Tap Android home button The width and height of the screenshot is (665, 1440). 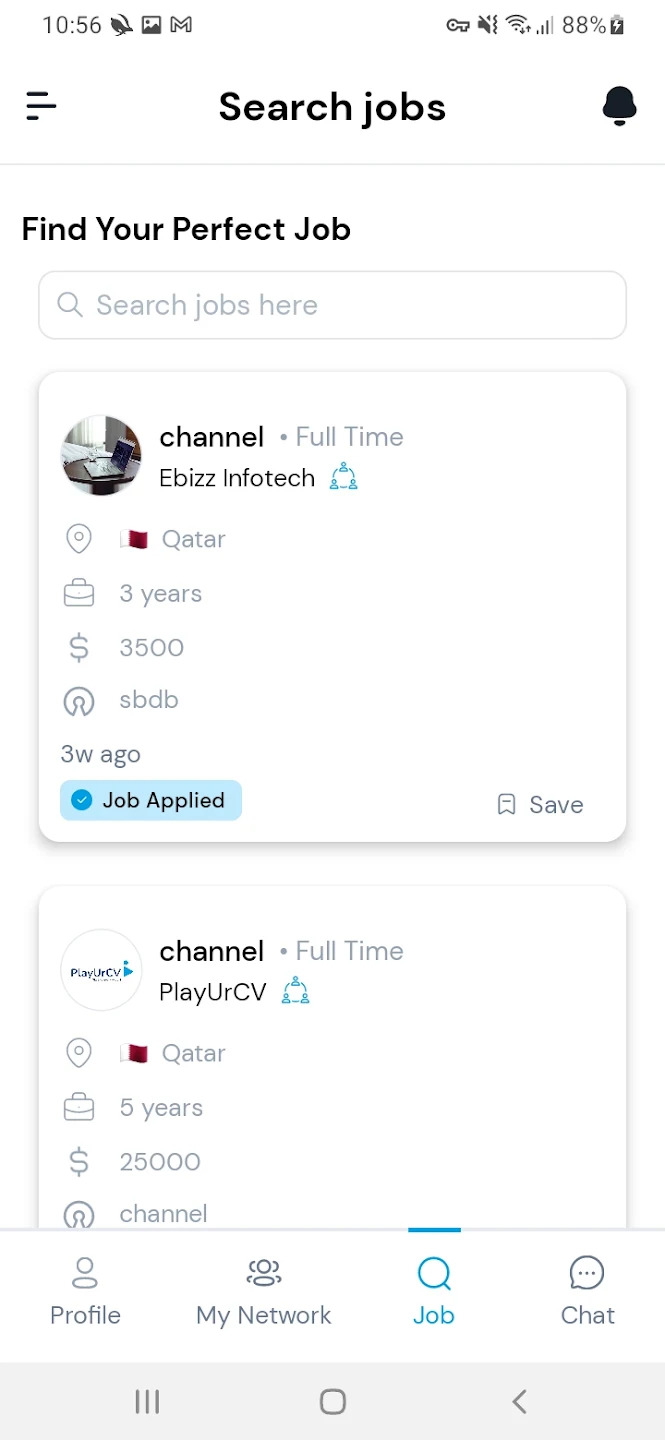(x=333, y=1402)
